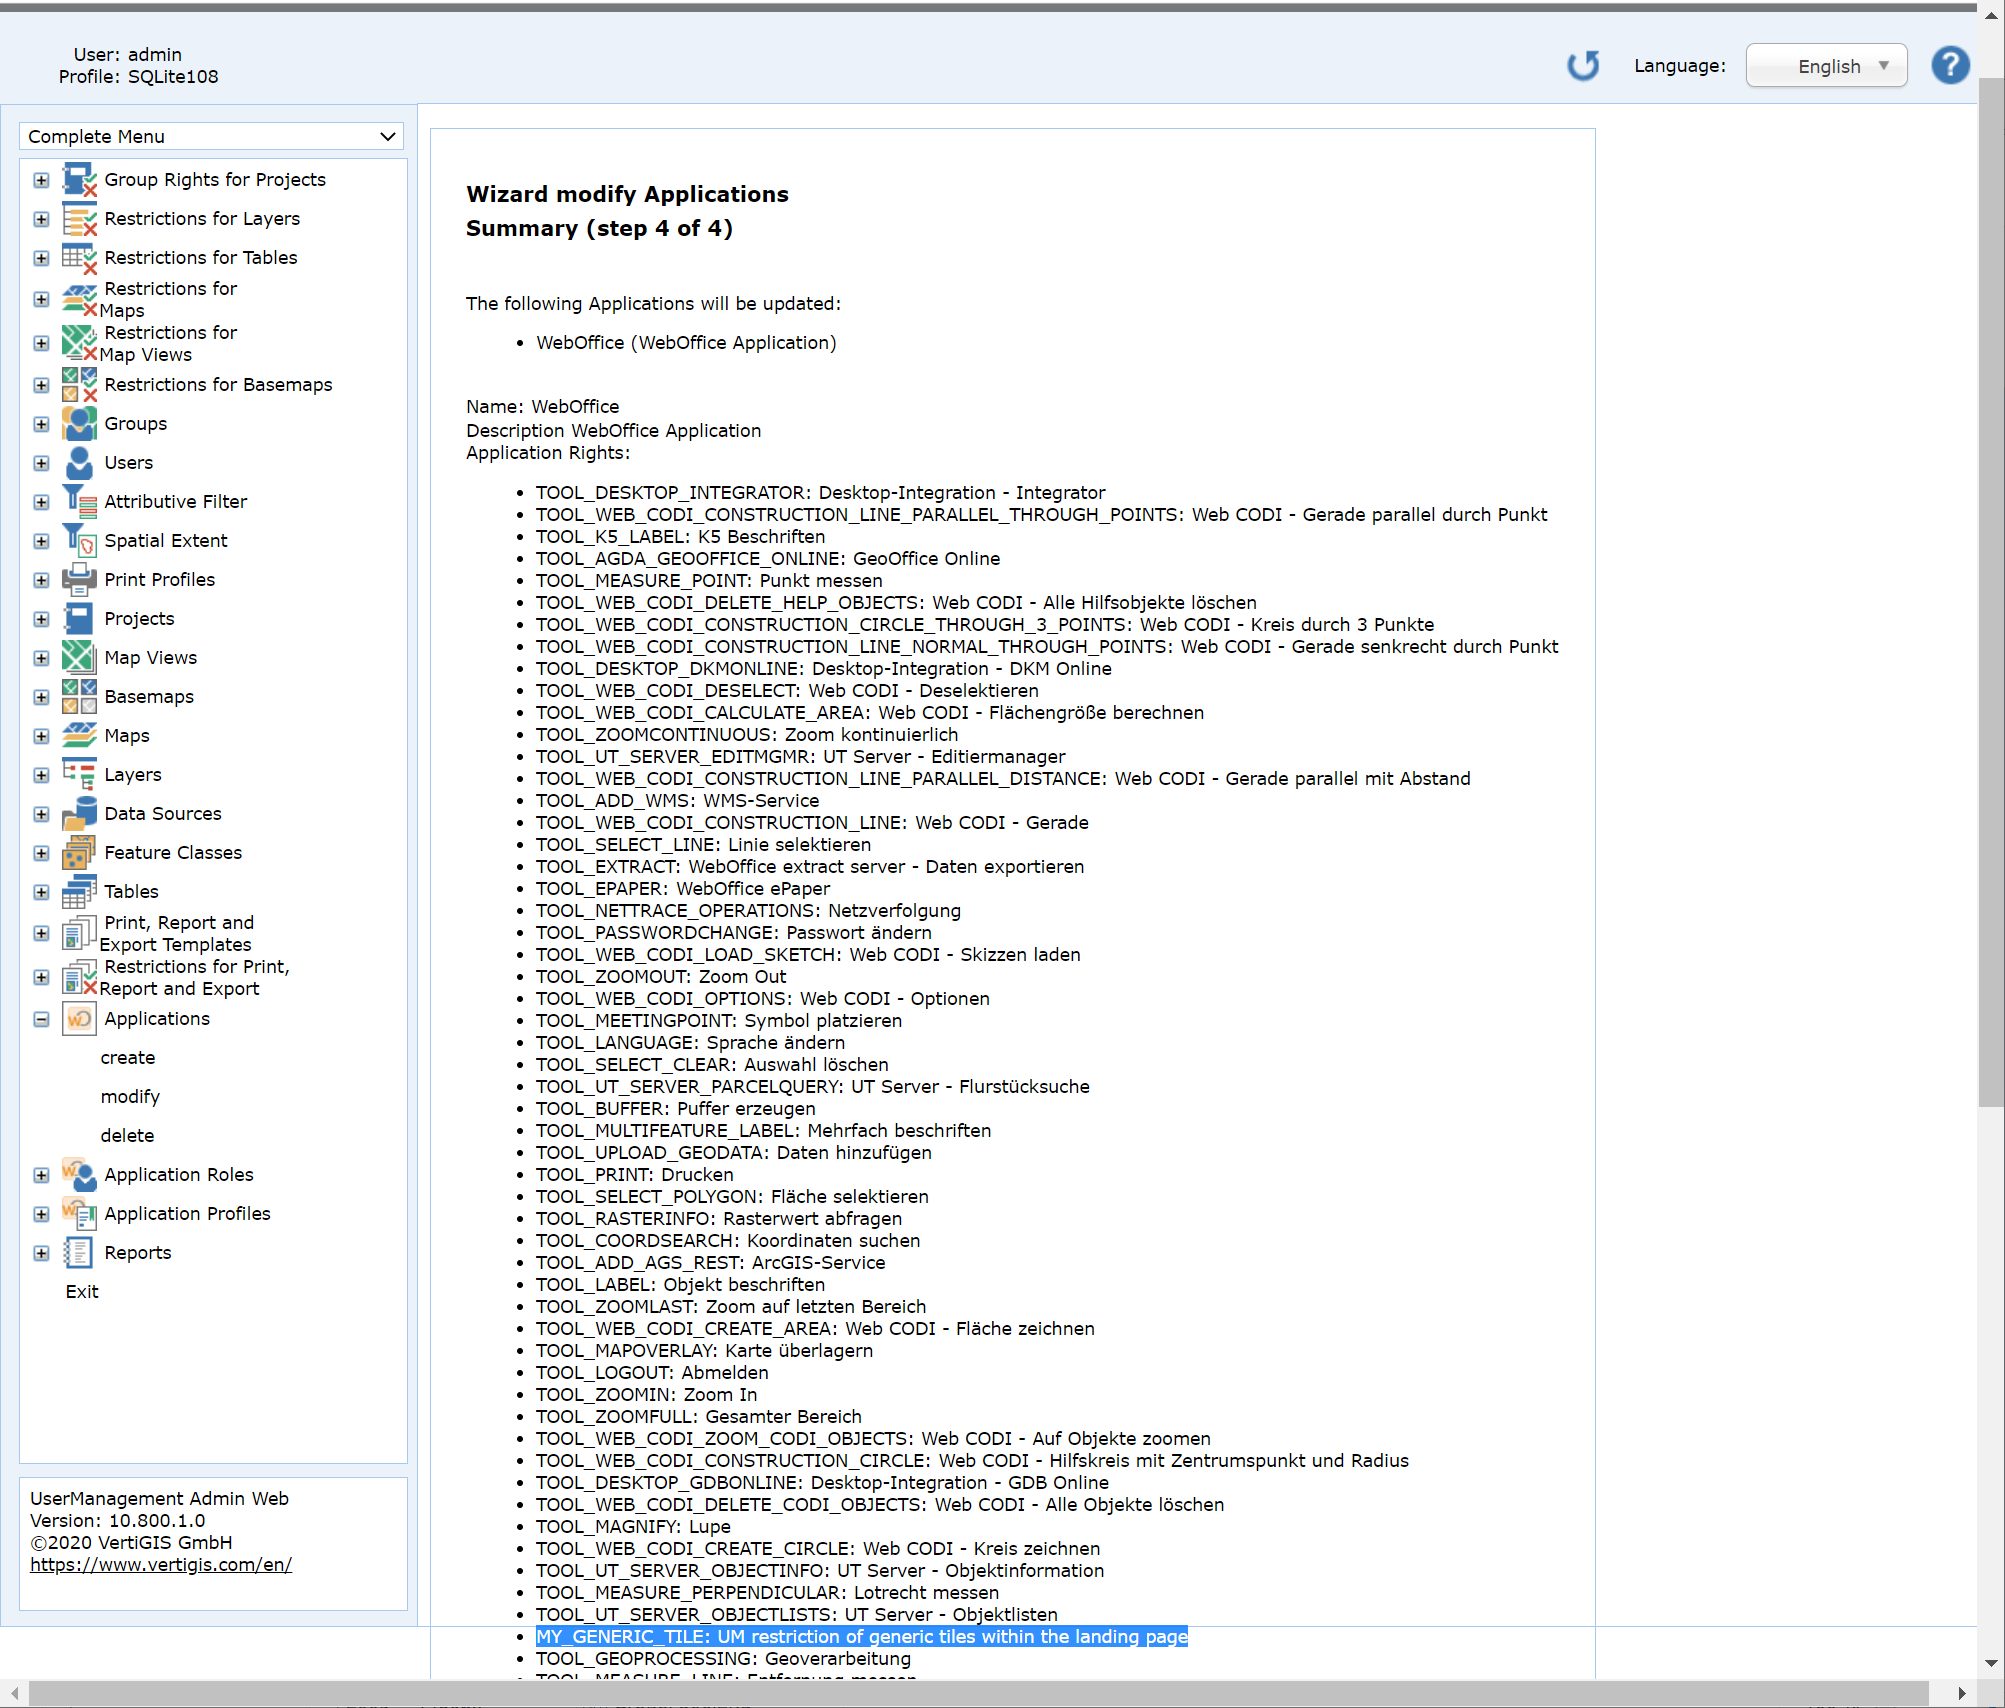Click the Exit menu entry
The image size is (2005, 1708).
click(81, 1291)
